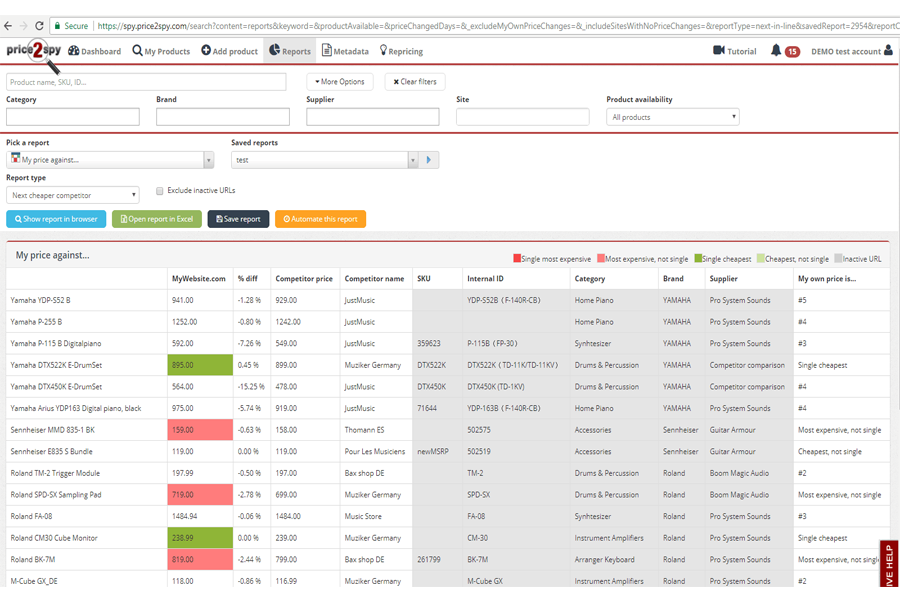Image resolution: width=900 pixels, height=600 pixels.
Task: Click Sennheiser E835 S Bundle row
Action: click(x=448, y=452)
